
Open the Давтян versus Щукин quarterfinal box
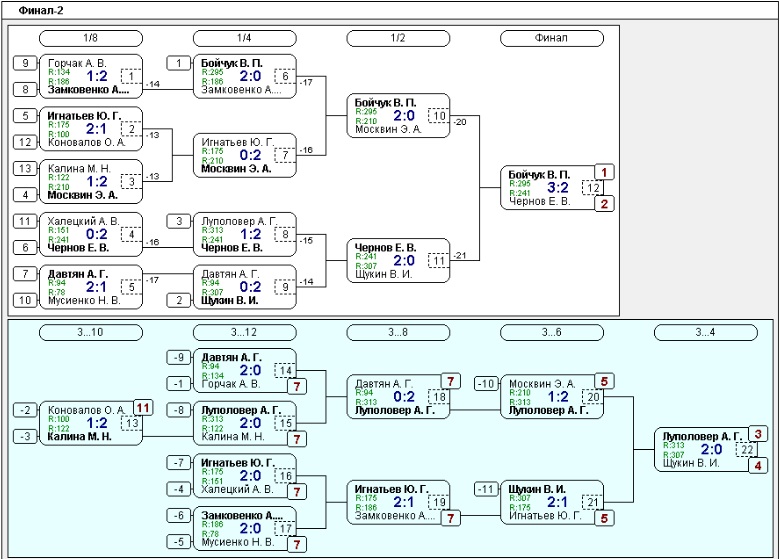point(244,287)
